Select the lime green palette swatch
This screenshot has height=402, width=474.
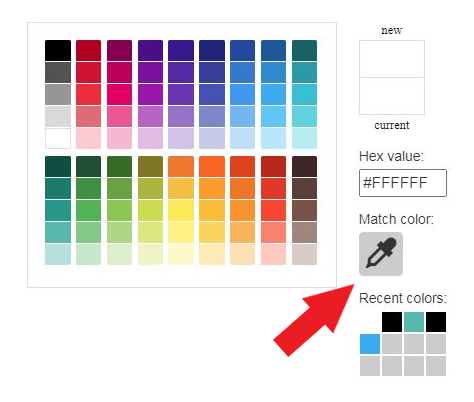point(150,210)
